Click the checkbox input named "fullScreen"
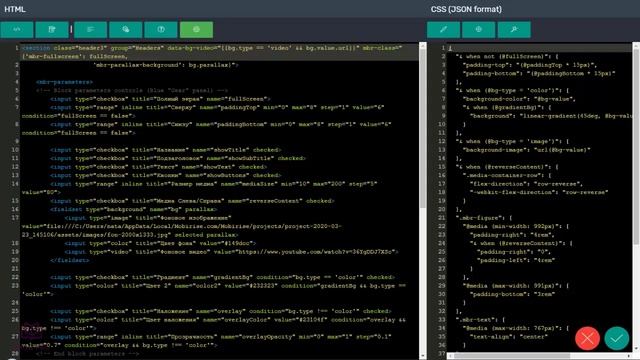This screenshot has width=640, height=360. (160, 99)
